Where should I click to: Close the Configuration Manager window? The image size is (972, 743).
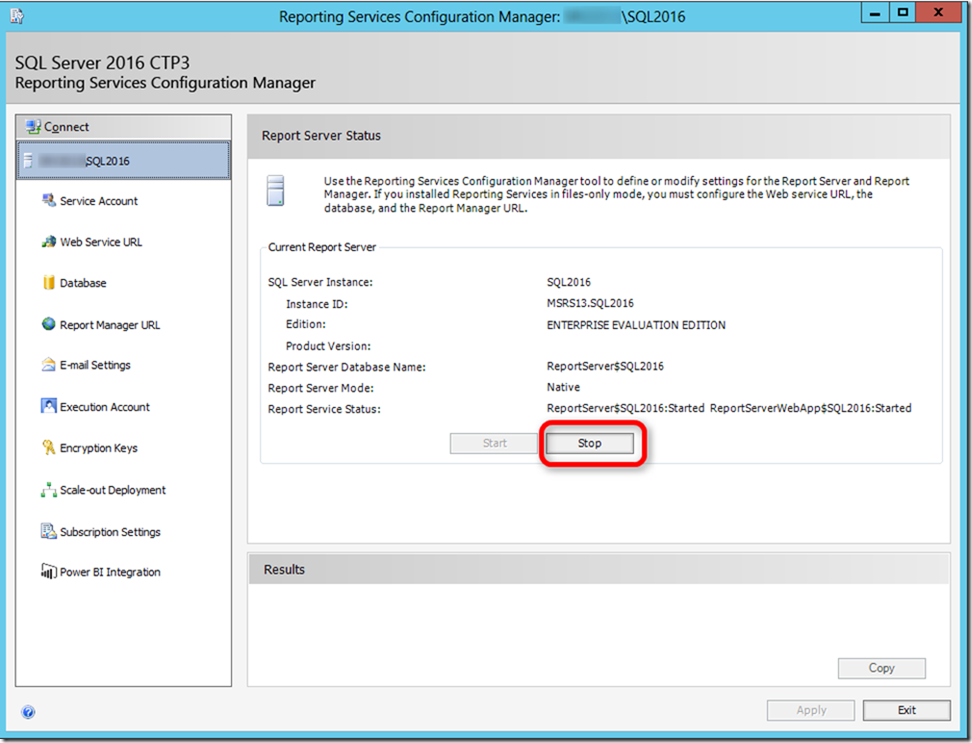938,12
